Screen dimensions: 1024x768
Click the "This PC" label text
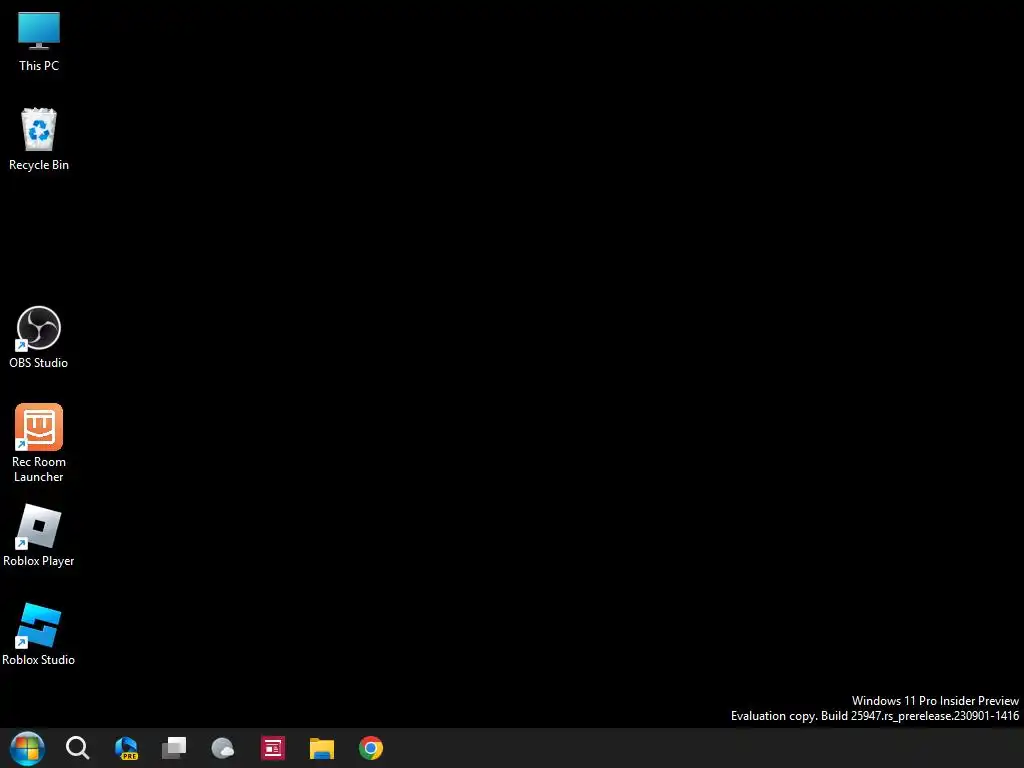pos(39,66)
